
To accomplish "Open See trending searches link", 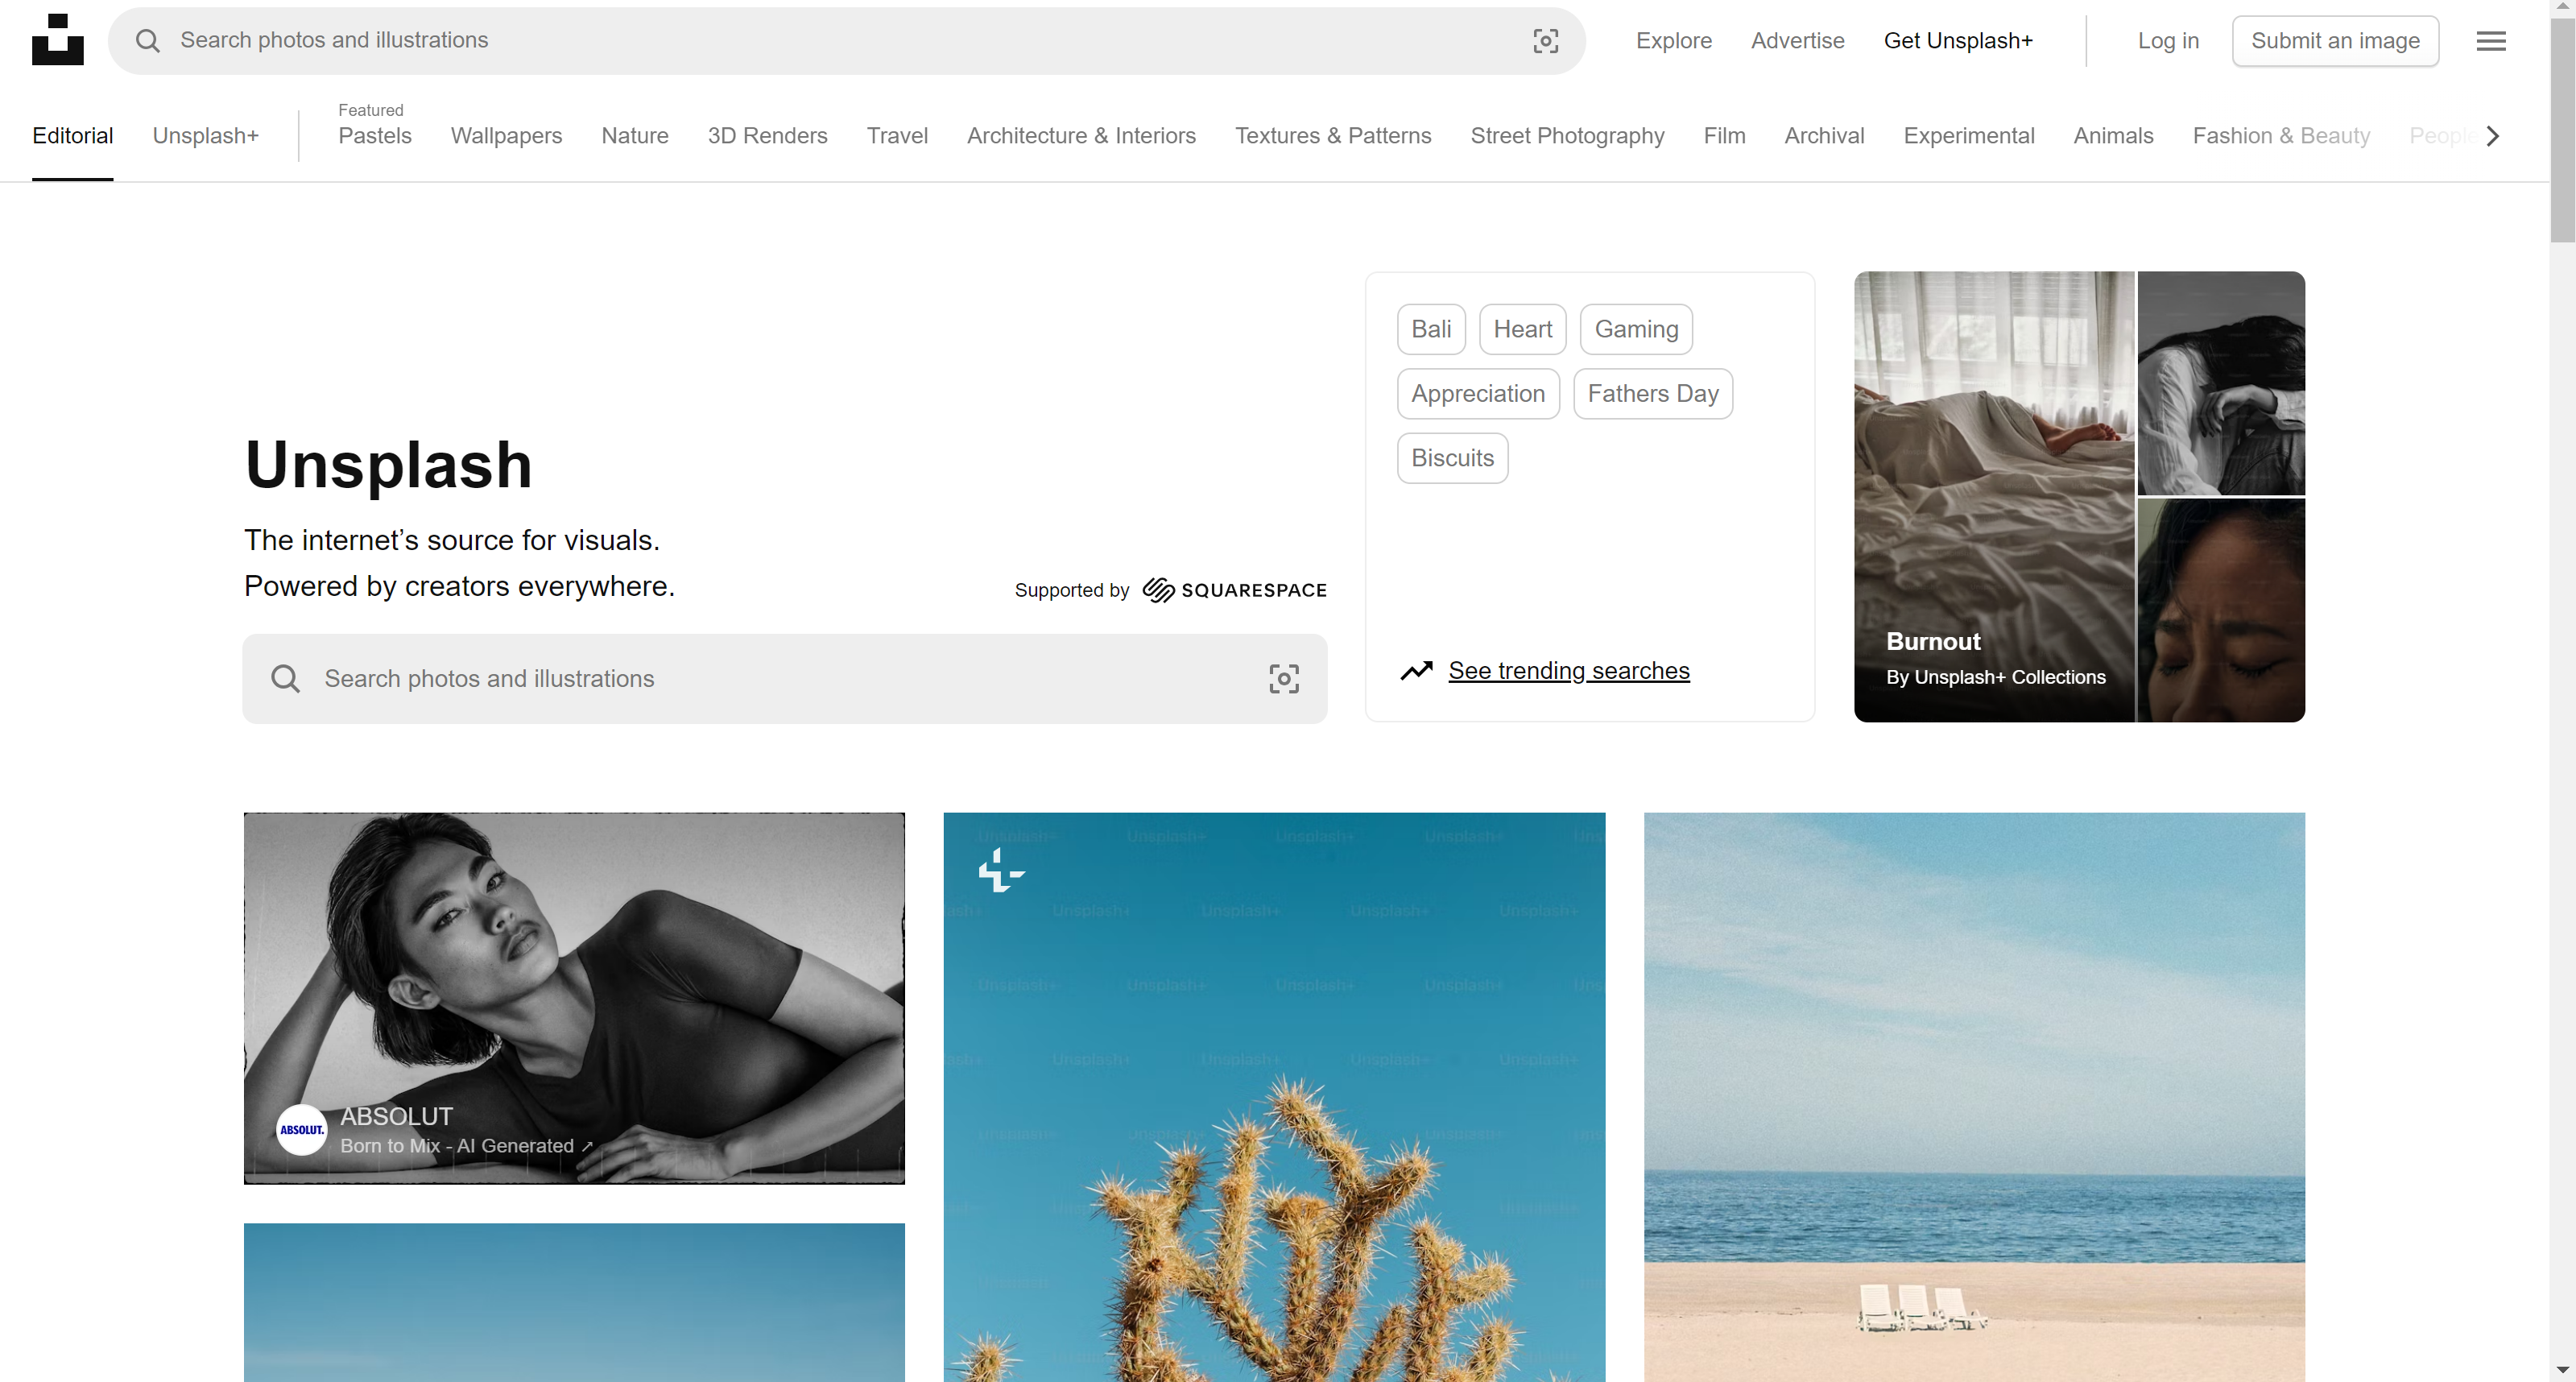I will [1569, 671].
